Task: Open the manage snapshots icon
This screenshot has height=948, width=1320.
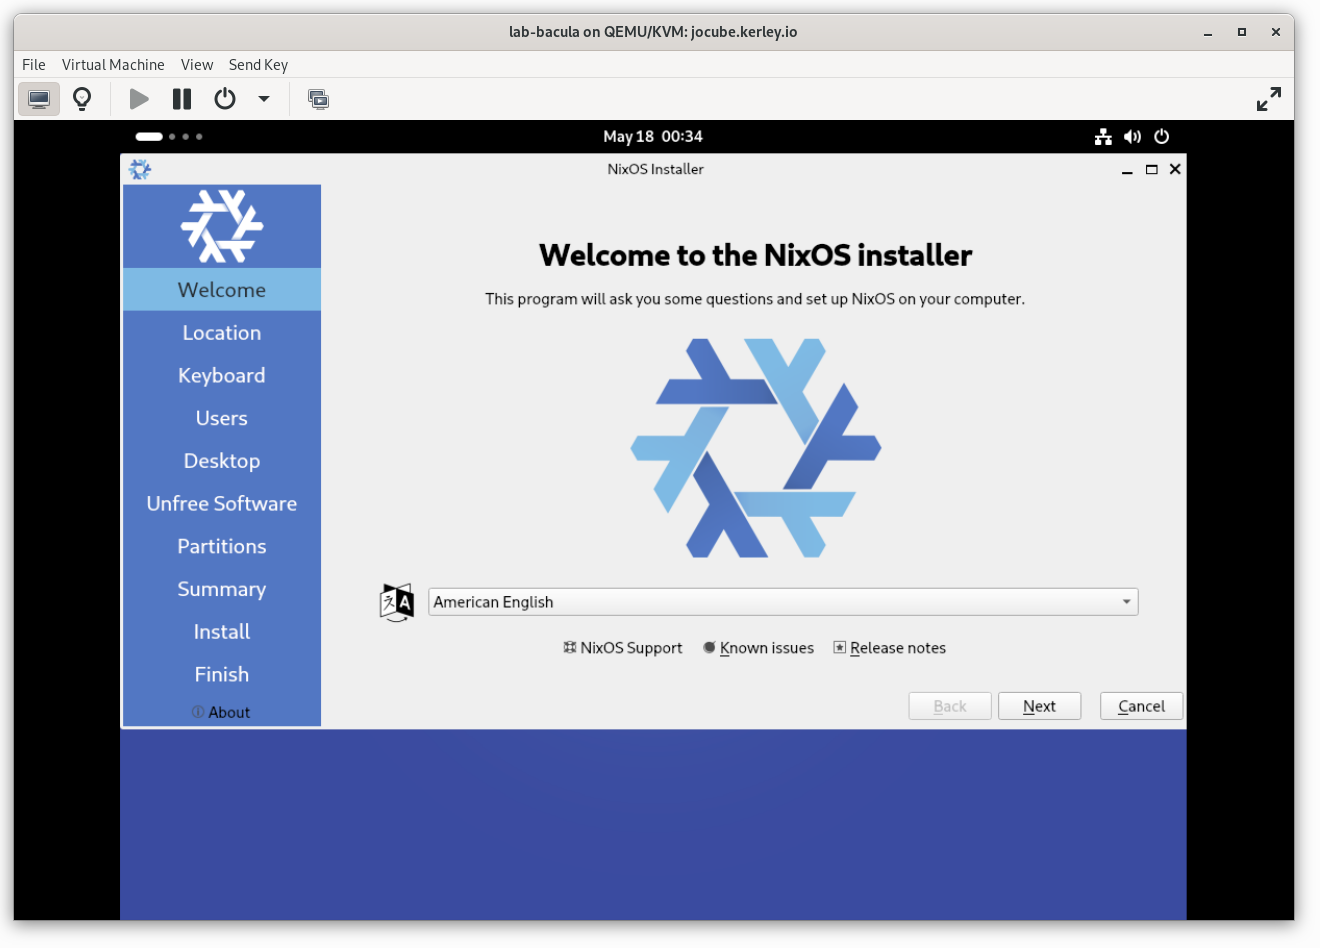Action: pos(318,99)
